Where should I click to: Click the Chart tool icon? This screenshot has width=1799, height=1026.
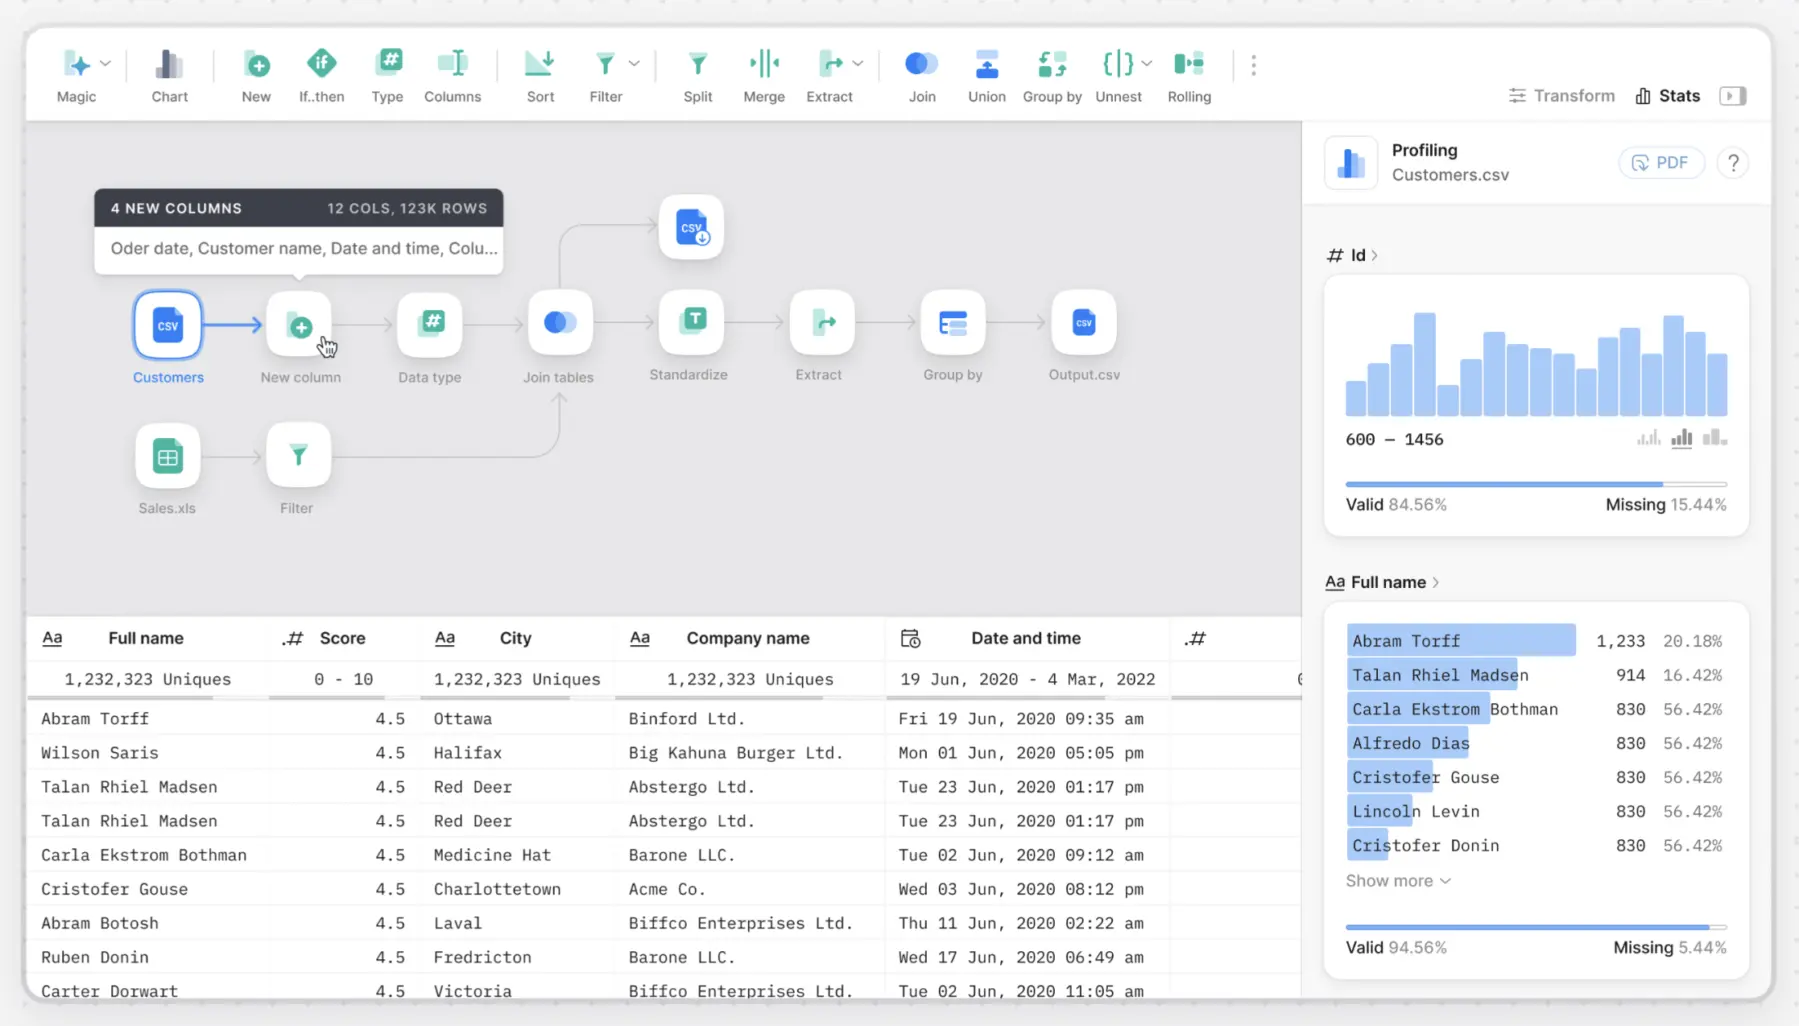tap(169, 66)
